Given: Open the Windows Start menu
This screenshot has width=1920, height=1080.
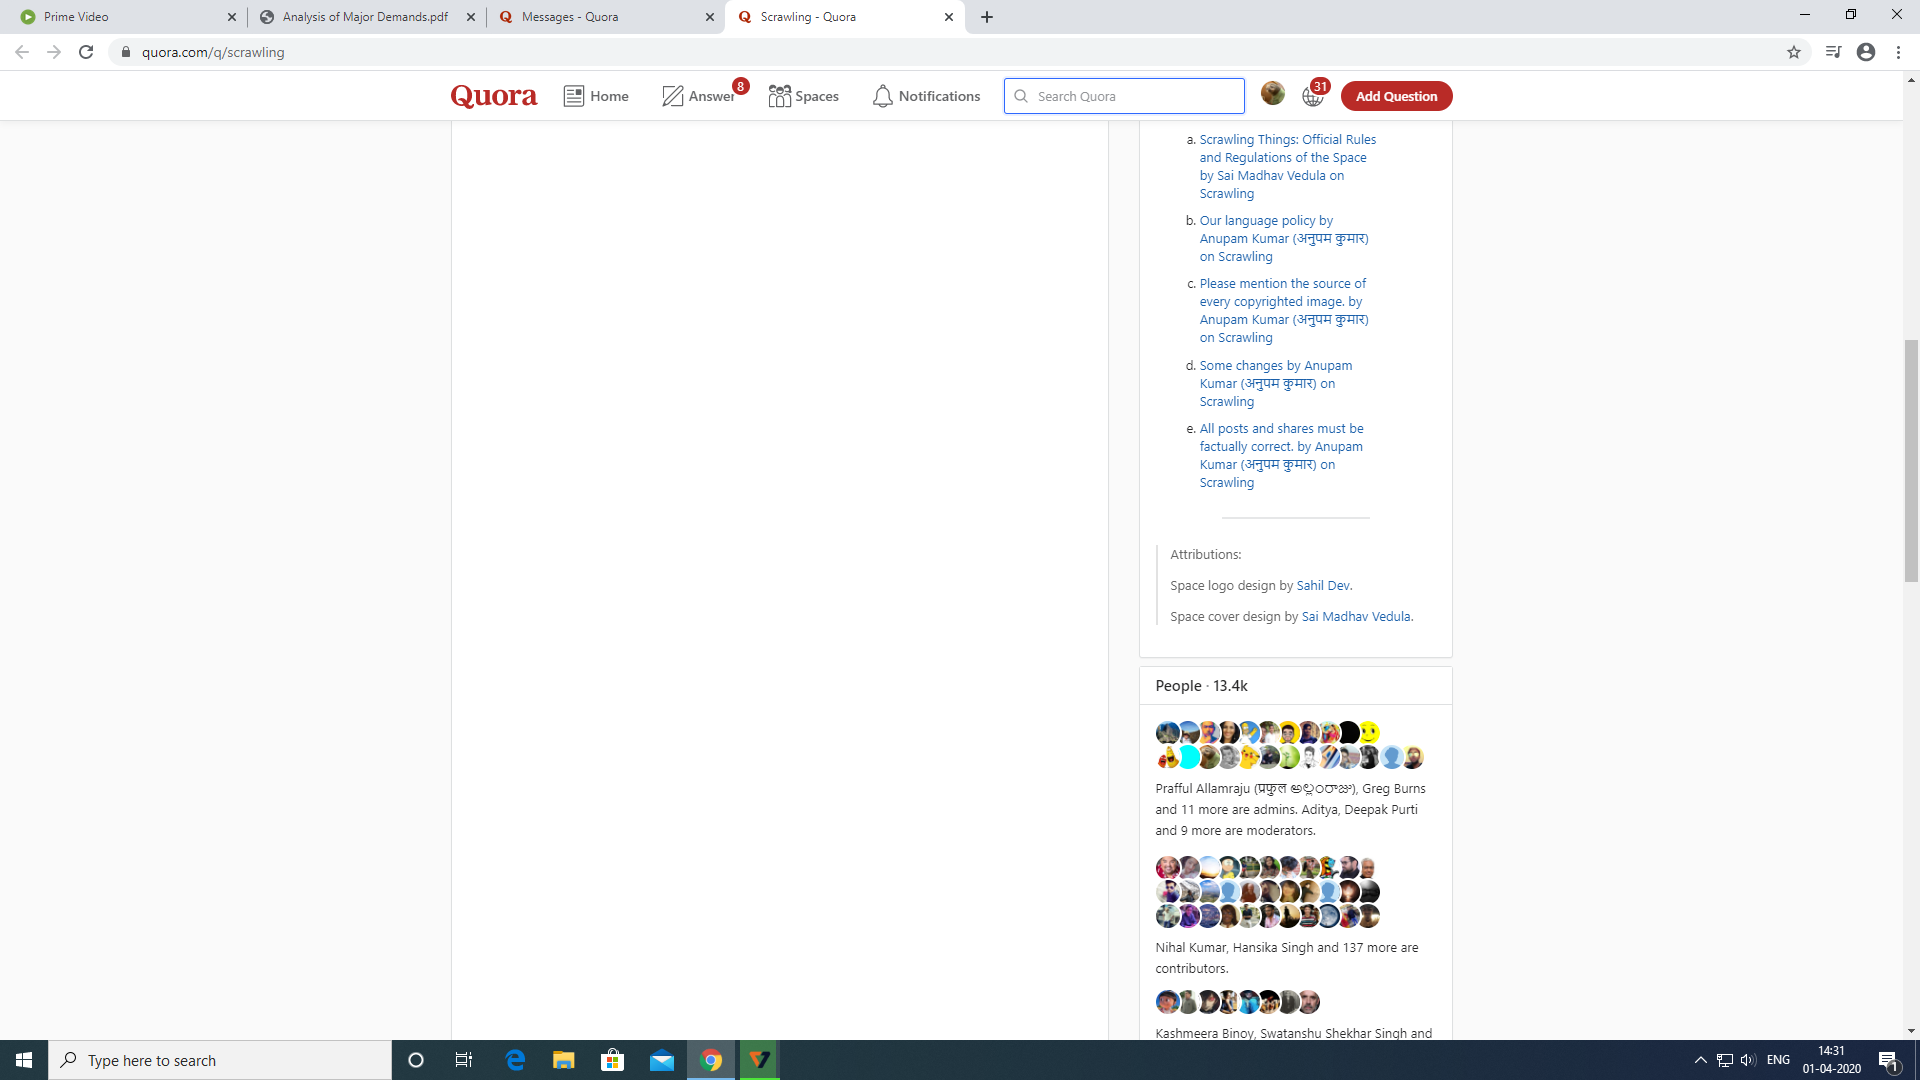Looking at the screenshot, I should point(24,1060).
